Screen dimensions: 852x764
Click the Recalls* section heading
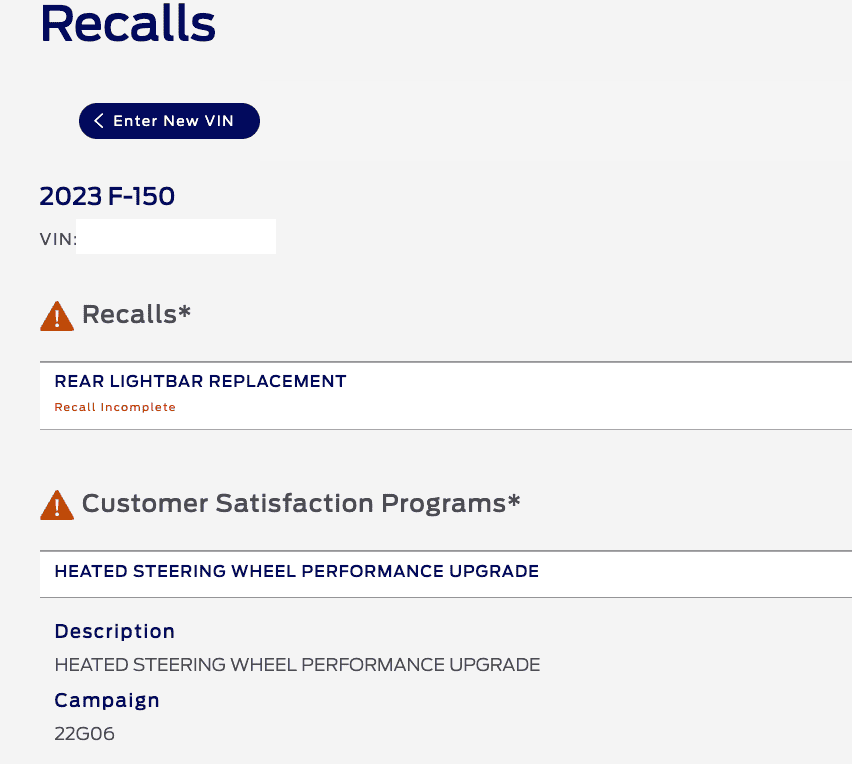[x=136, y=314]
